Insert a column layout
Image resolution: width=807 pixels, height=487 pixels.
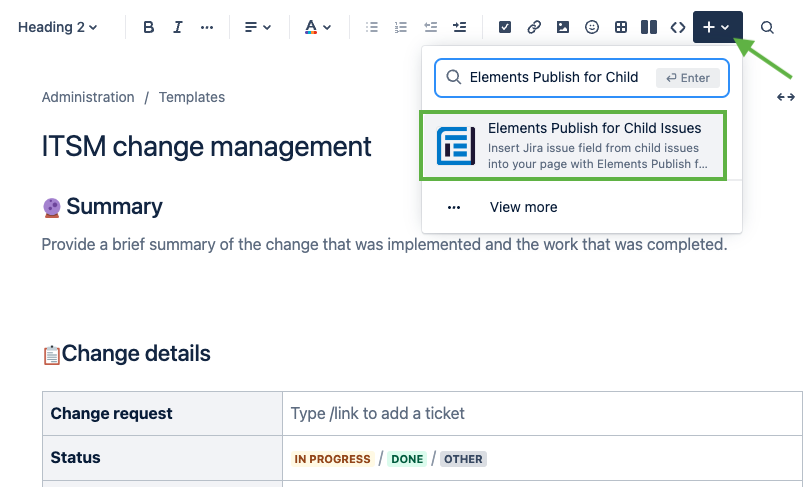tap(649, 27)
